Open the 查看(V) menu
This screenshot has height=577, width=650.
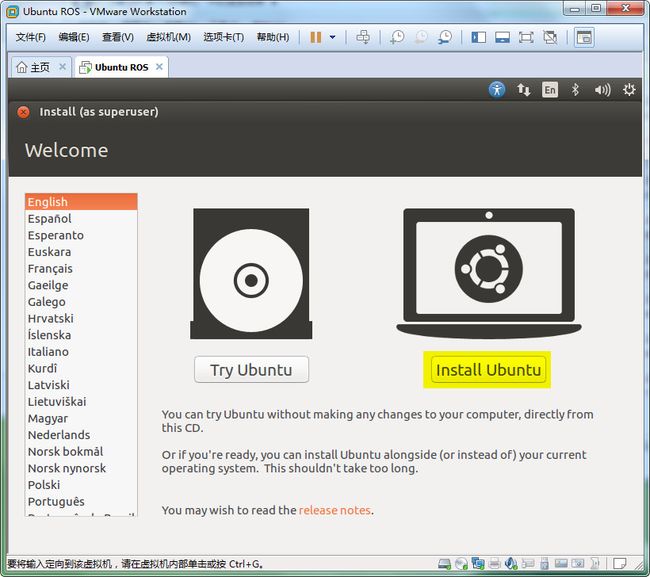point(118,37)
